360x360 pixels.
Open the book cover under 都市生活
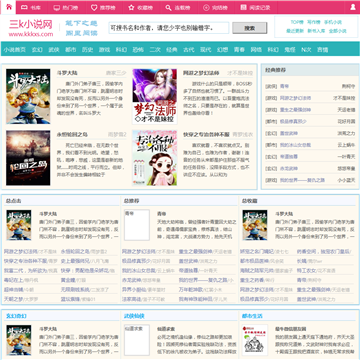(255, 340)
